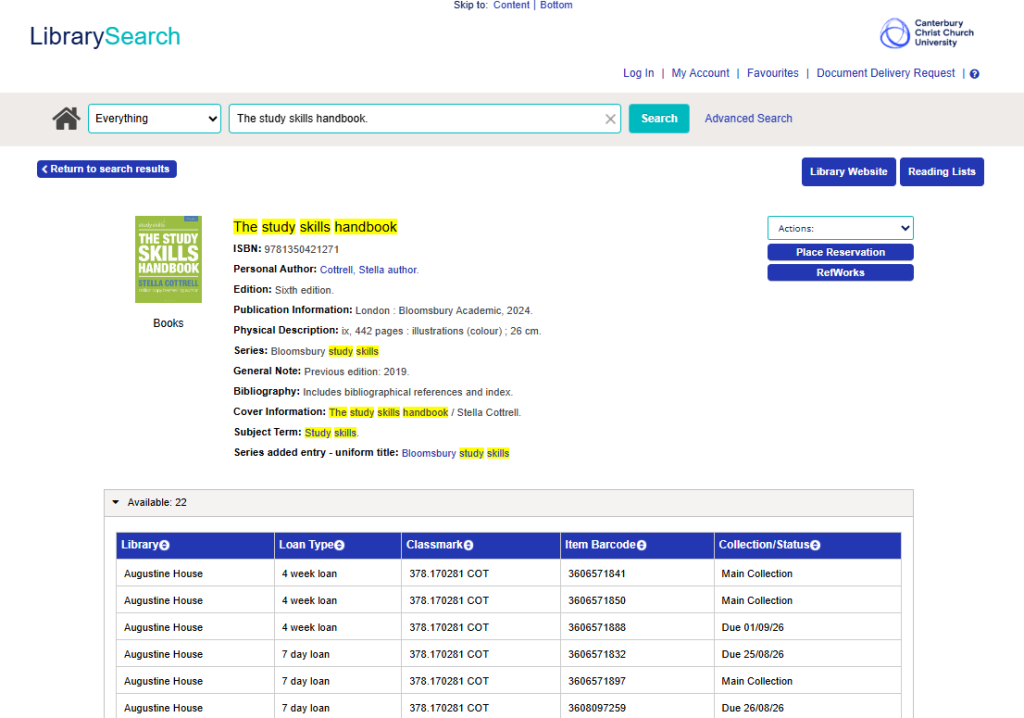Image resolution: width=1024 pixels, height=718 pixels.
Task: Click the Books format label
Action: coord(168,323)
